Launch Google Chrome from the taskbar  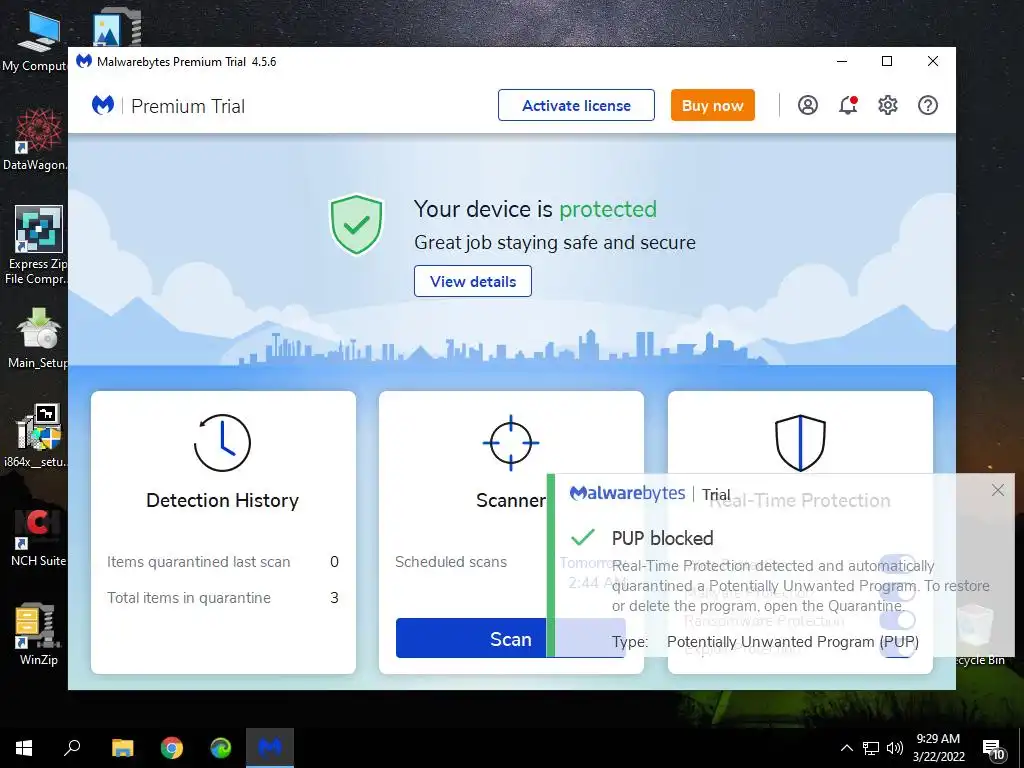tap(172, 748)
